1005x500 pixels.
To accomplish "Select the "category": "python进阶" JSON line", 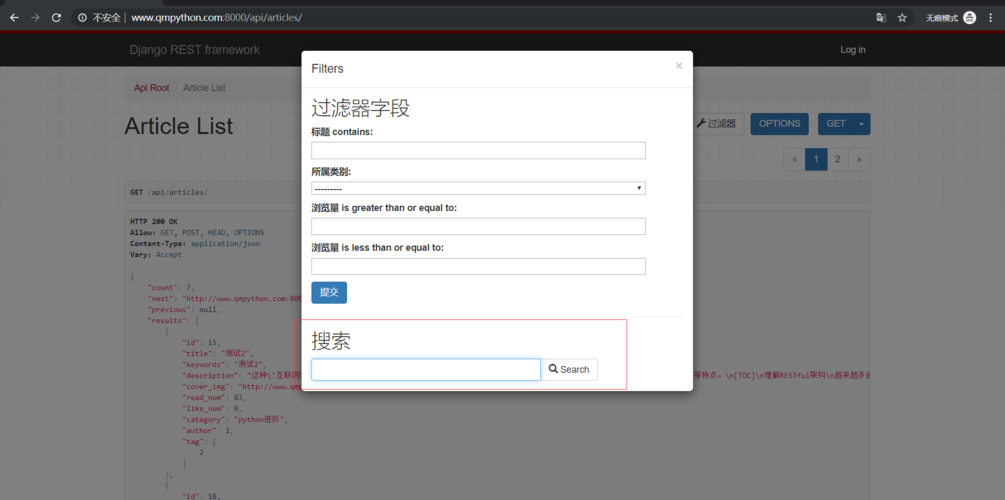I will (237, 419).
